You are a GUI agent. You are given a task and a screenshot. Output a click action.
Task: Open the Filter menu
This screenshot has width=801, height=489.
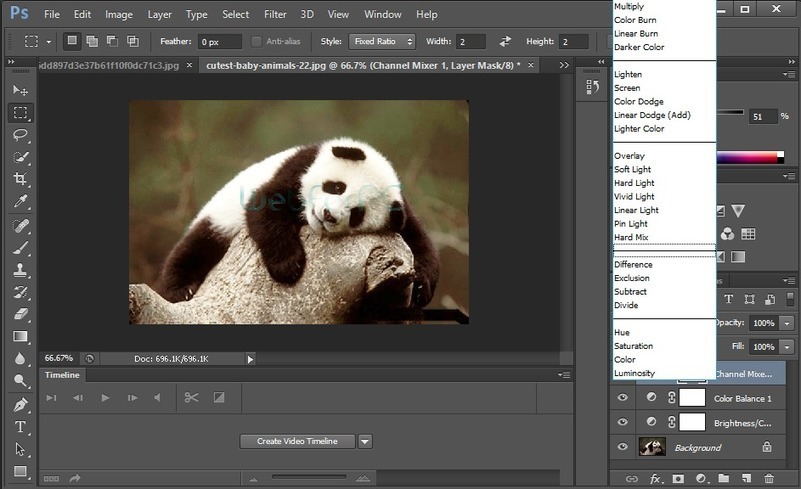pos(275,15)
